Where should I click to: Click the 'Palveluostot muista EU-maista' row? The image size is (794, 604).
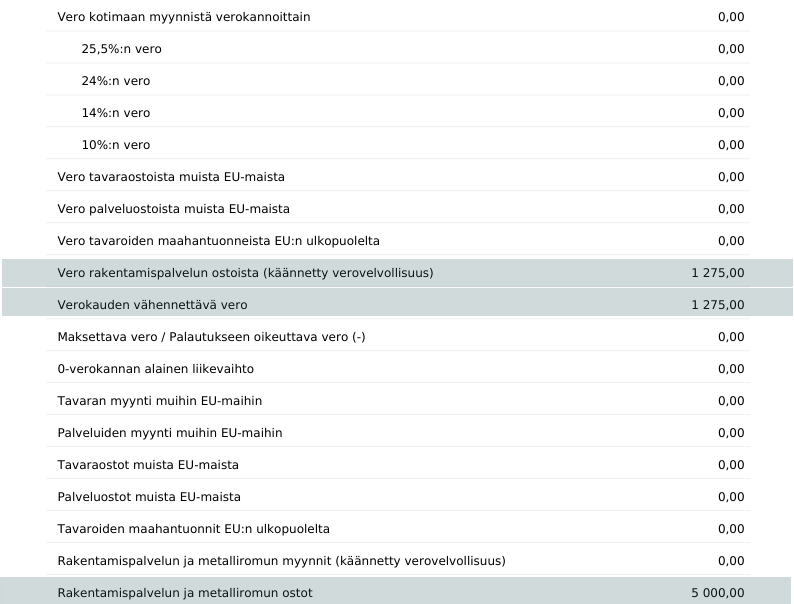coord(149,497)
